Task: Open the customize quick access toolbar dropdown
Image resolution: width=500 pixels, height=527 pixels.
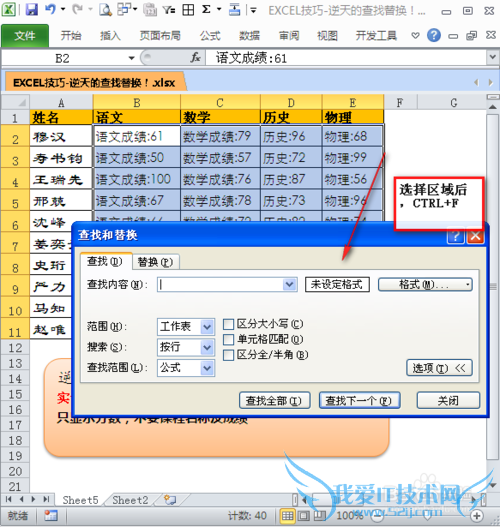Action: coord(254,10)
